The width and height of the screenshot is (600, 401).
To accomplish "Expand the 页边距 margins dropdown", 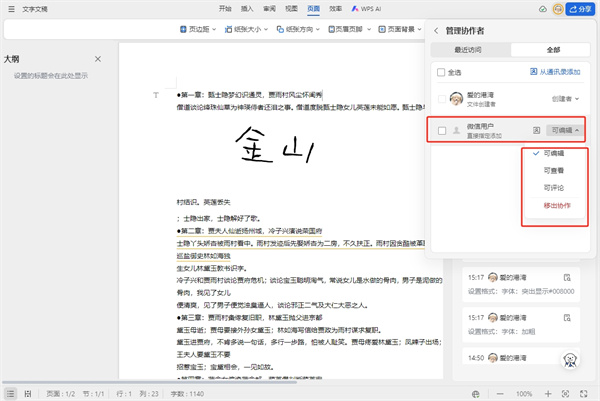I will coord(199,29).
